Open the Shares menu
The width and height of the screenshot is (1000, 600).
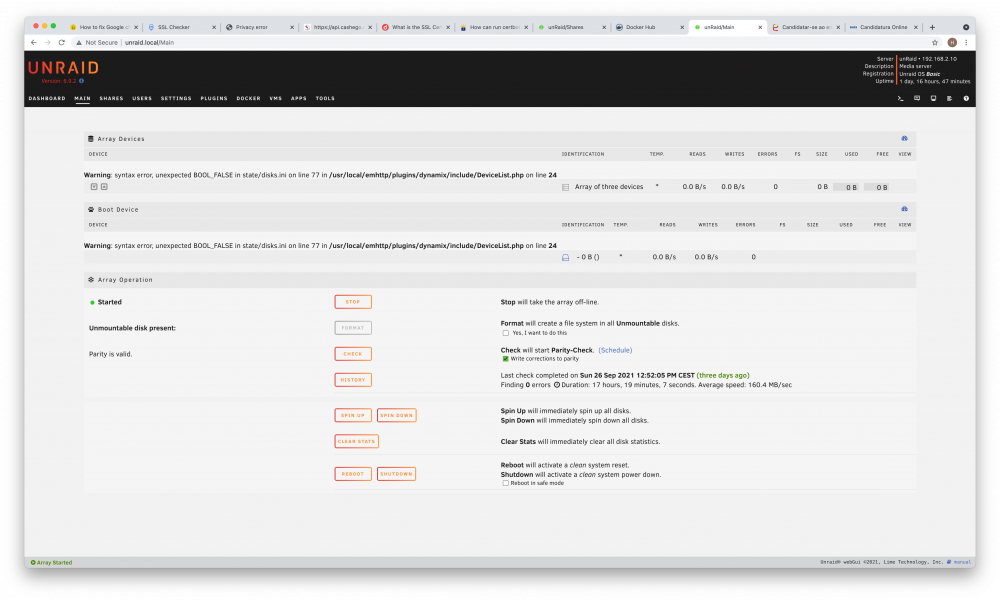[112, 98]
